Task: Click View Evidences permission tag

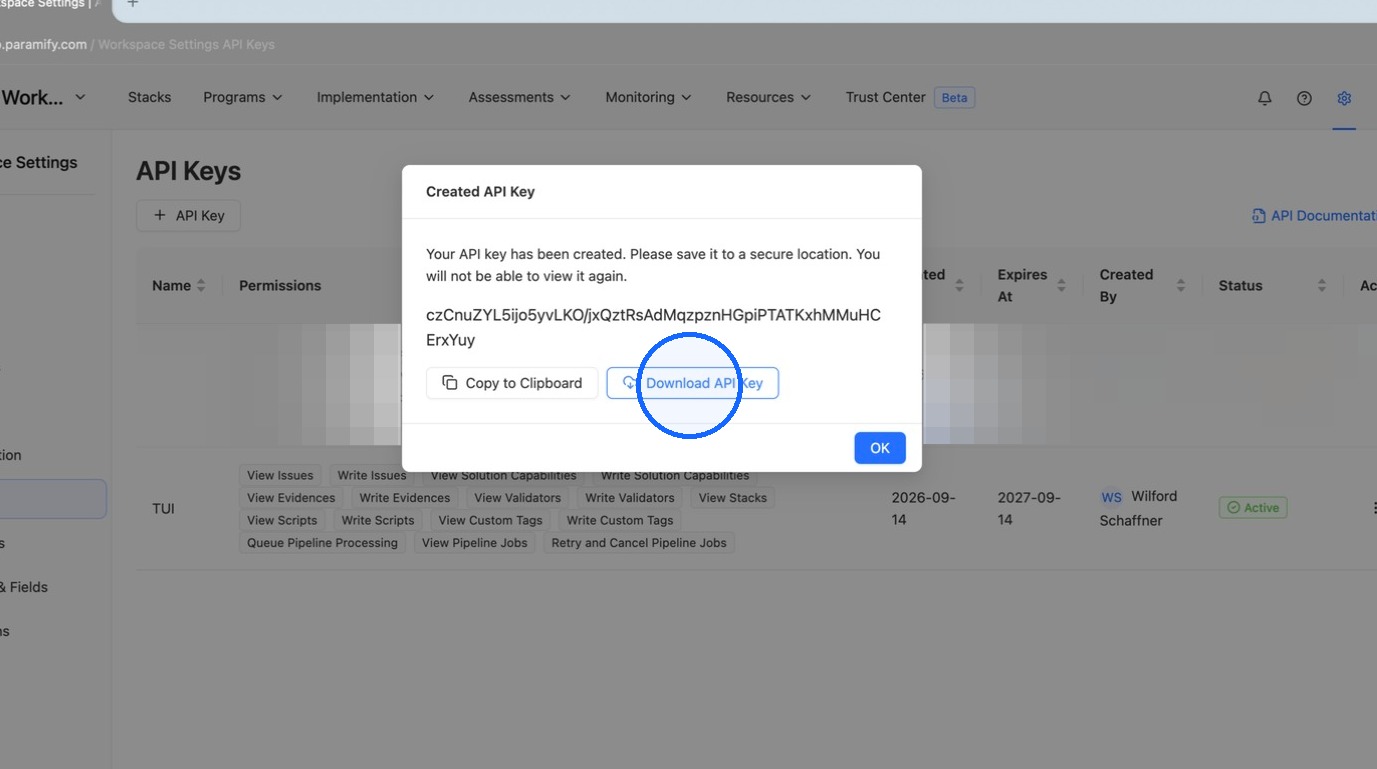Action: pos(291,498)
